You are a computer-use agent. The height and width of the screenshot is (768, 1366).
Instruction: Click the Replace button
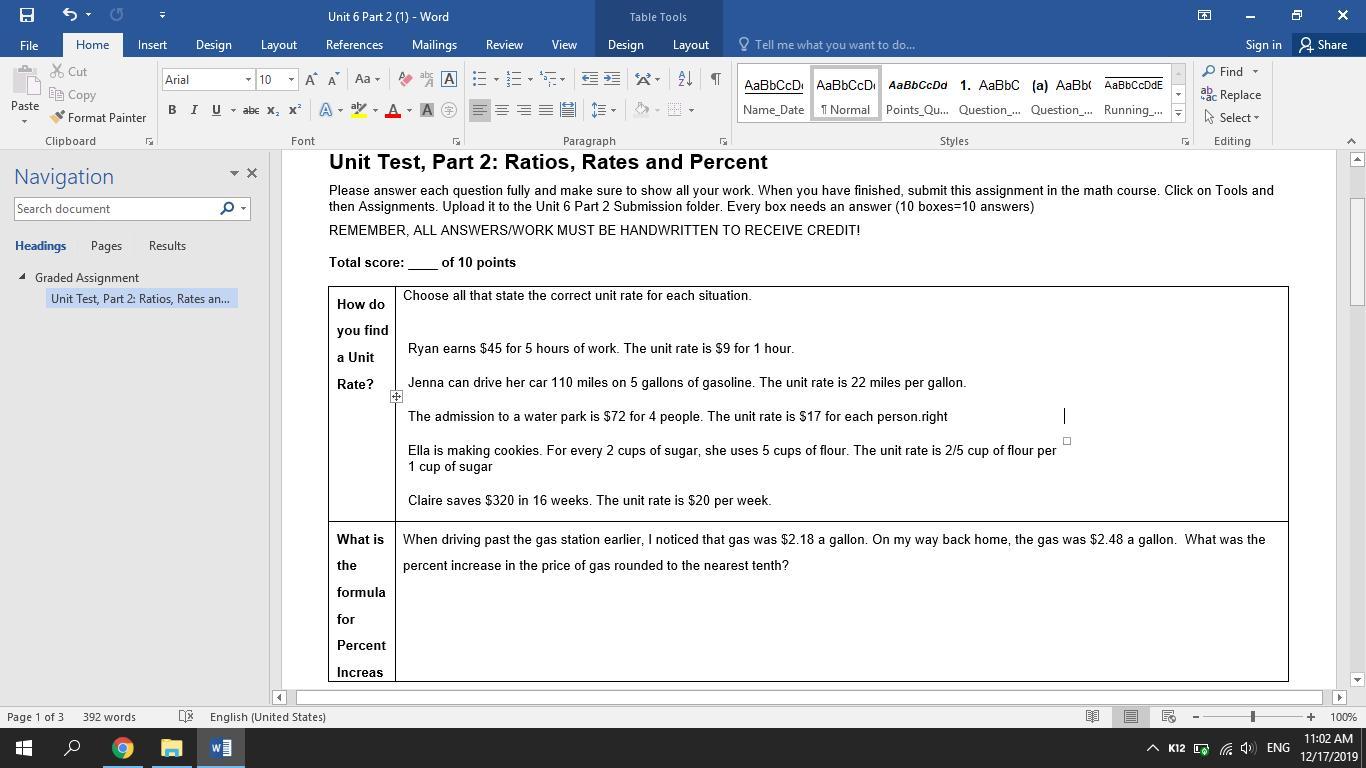pyautogui.click(x=1231, y=95)
